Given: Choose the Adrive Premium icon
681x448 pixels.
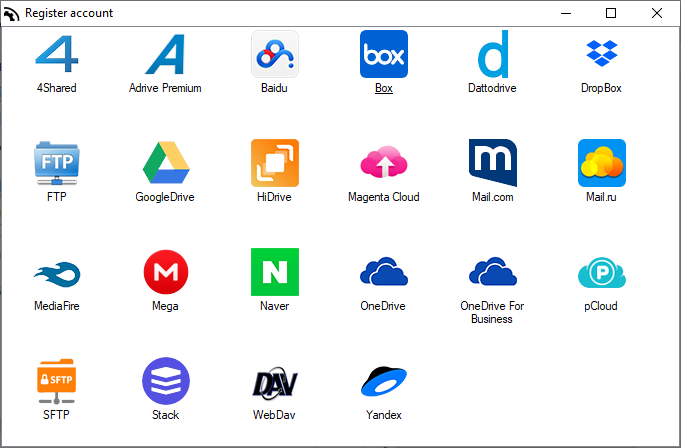Looking at the screenshot, I should [165, 54].
